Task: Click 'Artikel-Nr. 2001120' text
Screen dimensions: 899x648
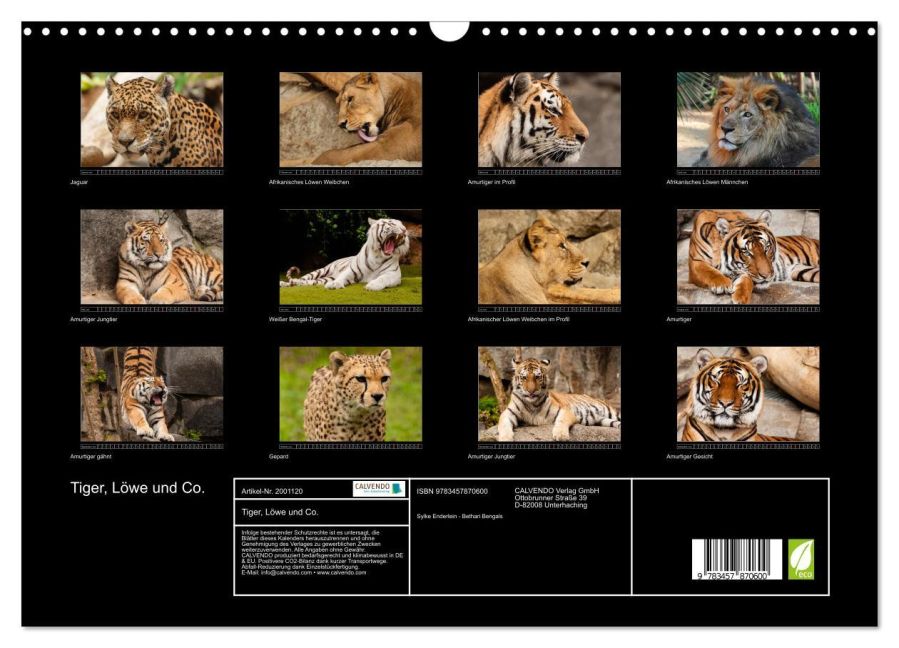Action: (x=272, y=491)
